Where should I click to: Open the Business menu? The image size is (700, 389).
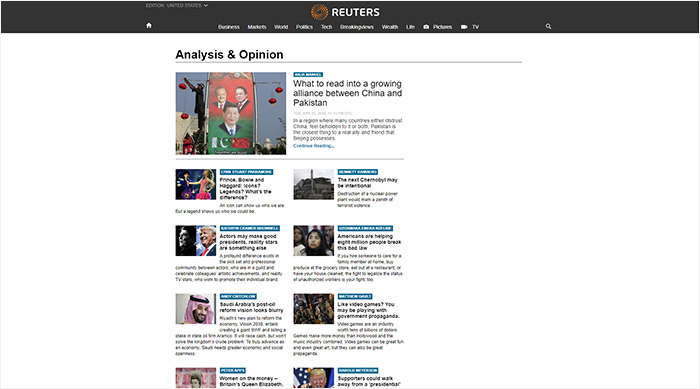point(229,27)
